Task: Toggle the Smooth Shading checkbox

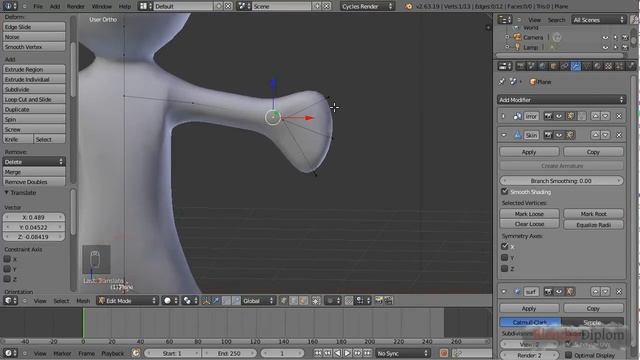Action: click(505, 191)
